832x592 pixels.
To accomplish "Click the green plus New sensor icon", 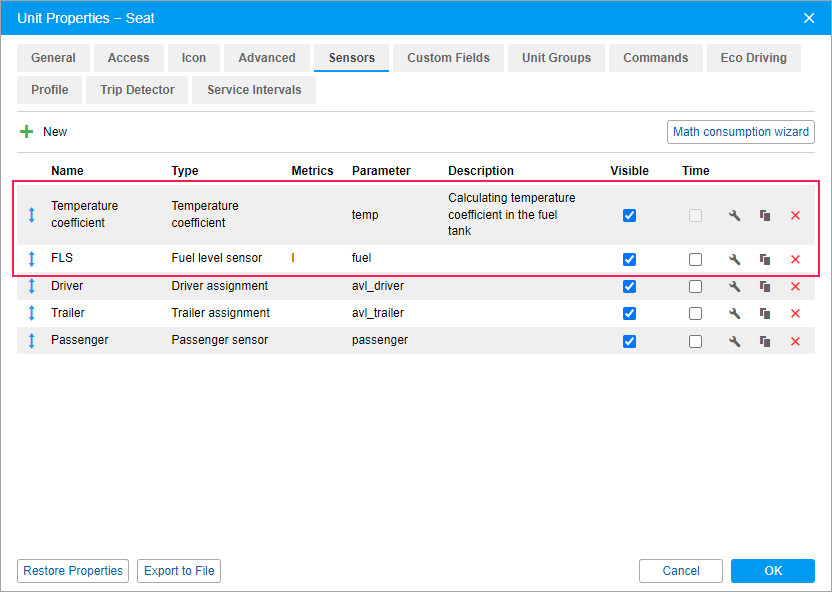I will (27, 132).
